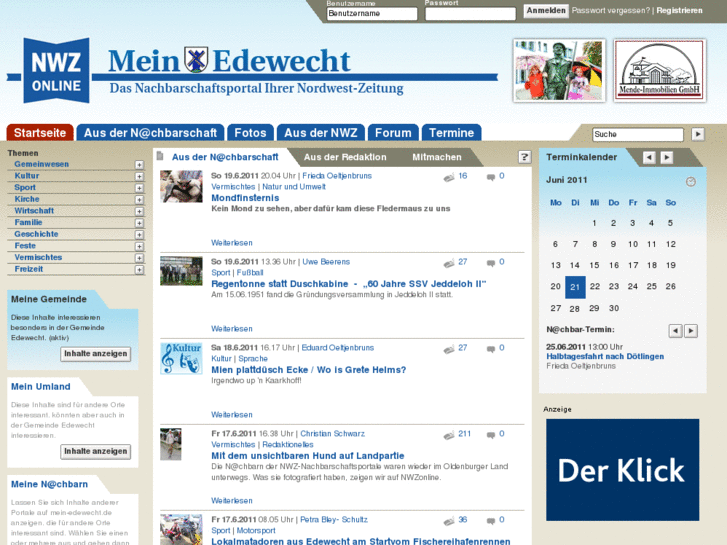Expand the Vermischtes topic
This screenshot has height=545, width=727.
tap(139, 258)
